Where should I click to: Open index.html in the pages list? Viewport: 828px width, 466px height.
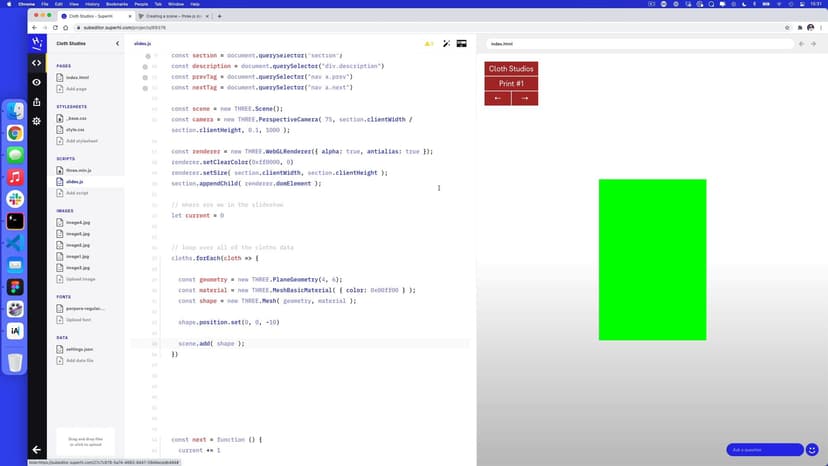pos(77,77)
